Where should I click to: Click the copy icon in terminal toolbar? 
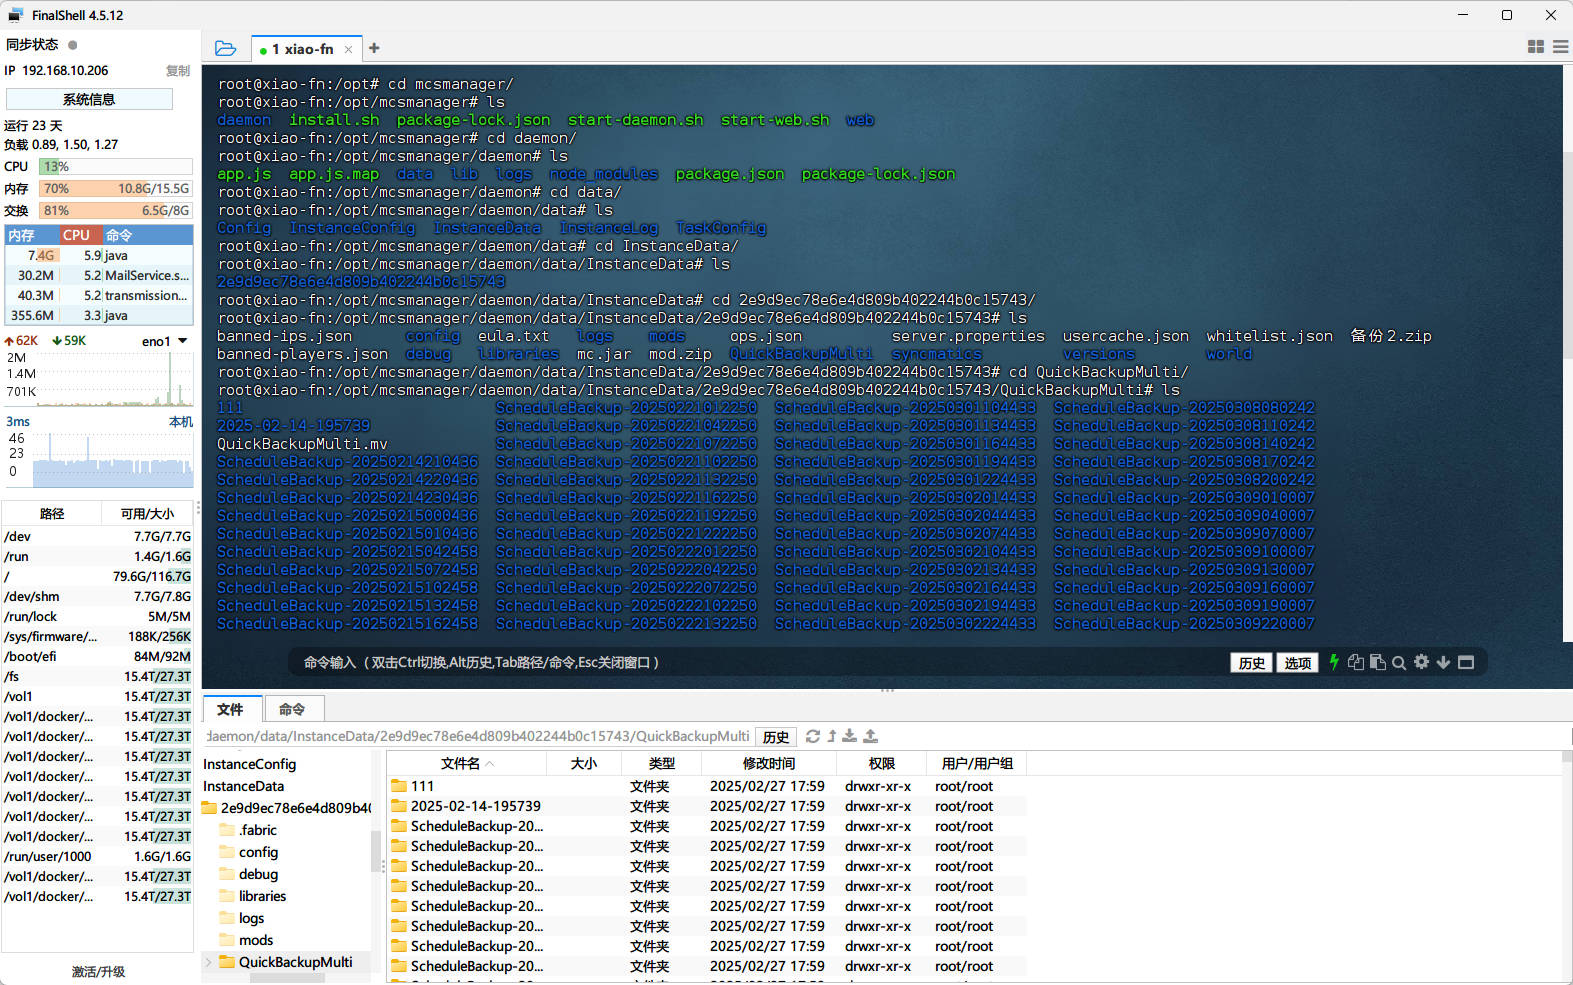[1355, 662]
